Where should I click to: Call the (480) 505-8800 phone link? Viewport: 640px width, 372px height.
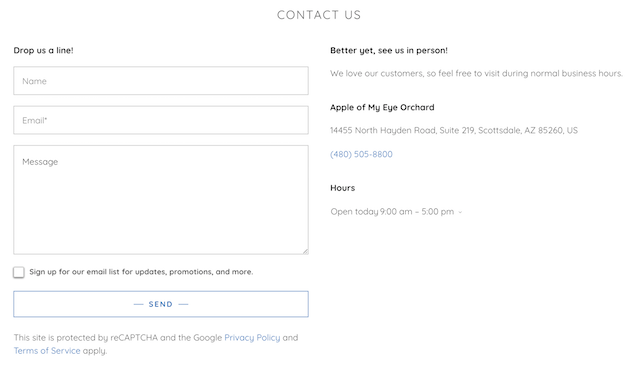tap(361, 154)
